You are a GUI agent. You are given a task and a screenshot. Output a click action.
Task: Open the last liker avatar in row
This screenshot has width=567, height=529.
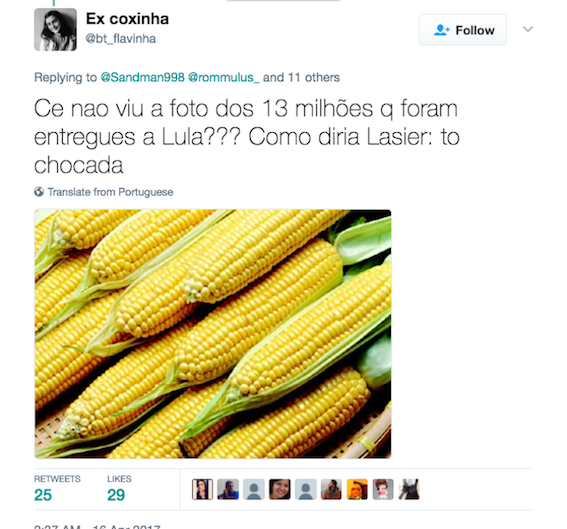click(x=409, y=489)
